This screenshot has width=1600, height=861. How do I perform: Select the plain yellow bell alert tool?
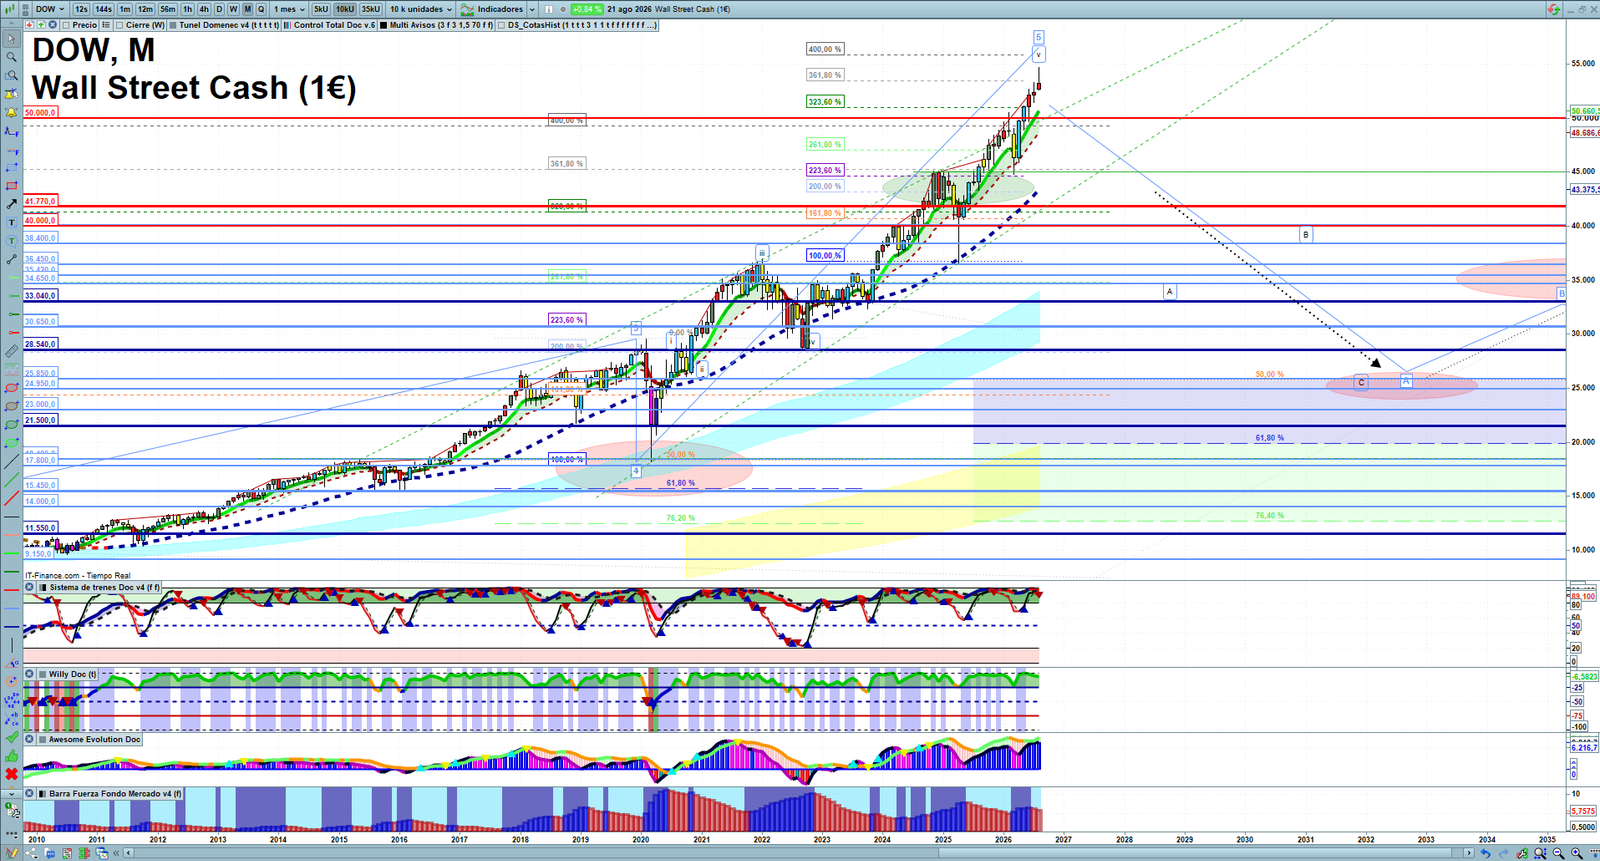(x=12, y=112)
